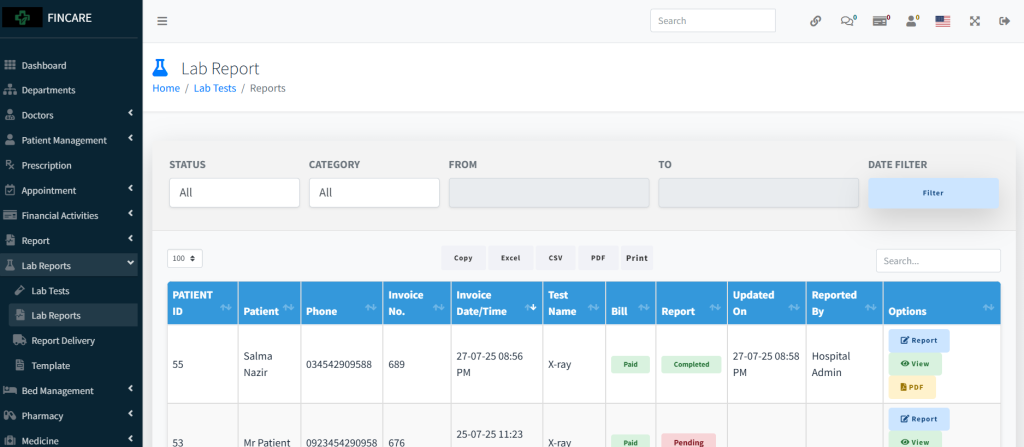The height and width of the screenshot is (447, 1024).
Task: Click the link chain icon in header
Action: 815,21
